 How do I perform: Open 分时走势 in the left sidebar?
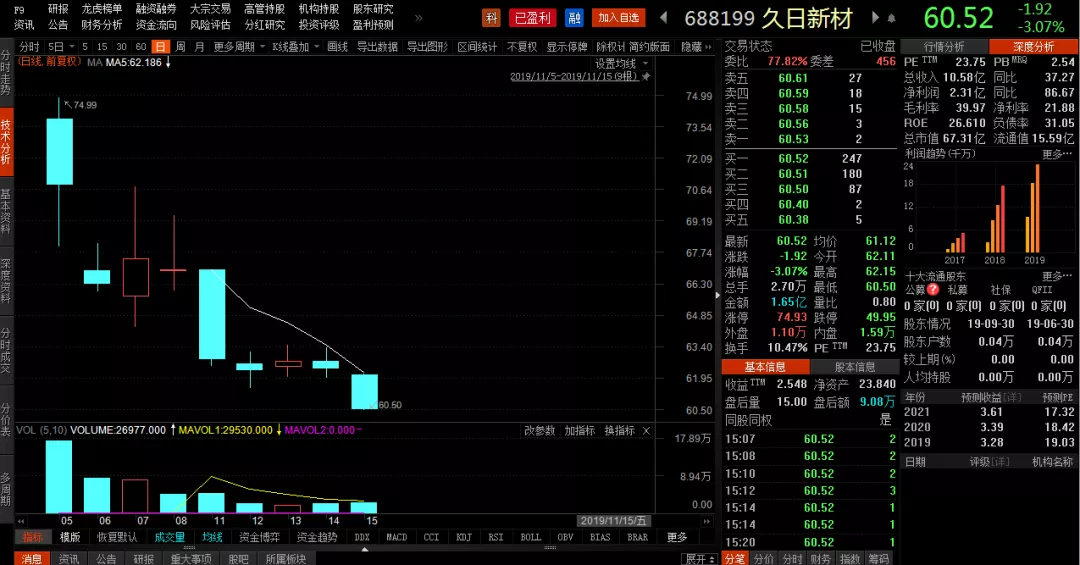(x=6, y=72)
